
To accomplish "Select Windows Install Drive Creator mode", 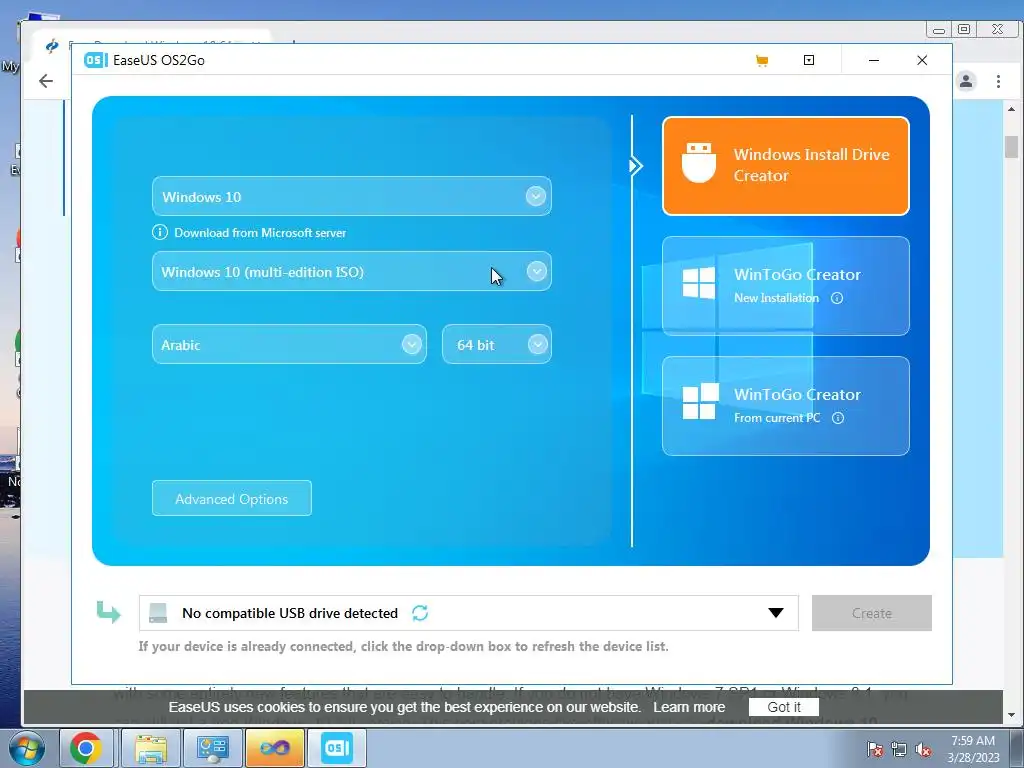I will pos(786,166).
